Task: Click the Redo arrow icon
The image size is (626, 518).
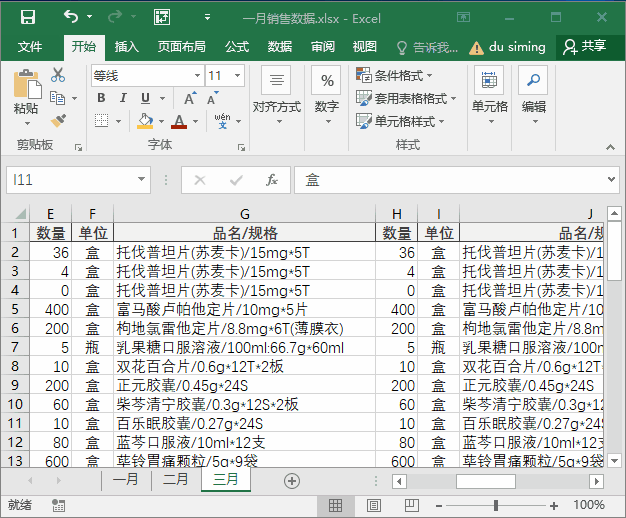Action: [x=115, y=17]
